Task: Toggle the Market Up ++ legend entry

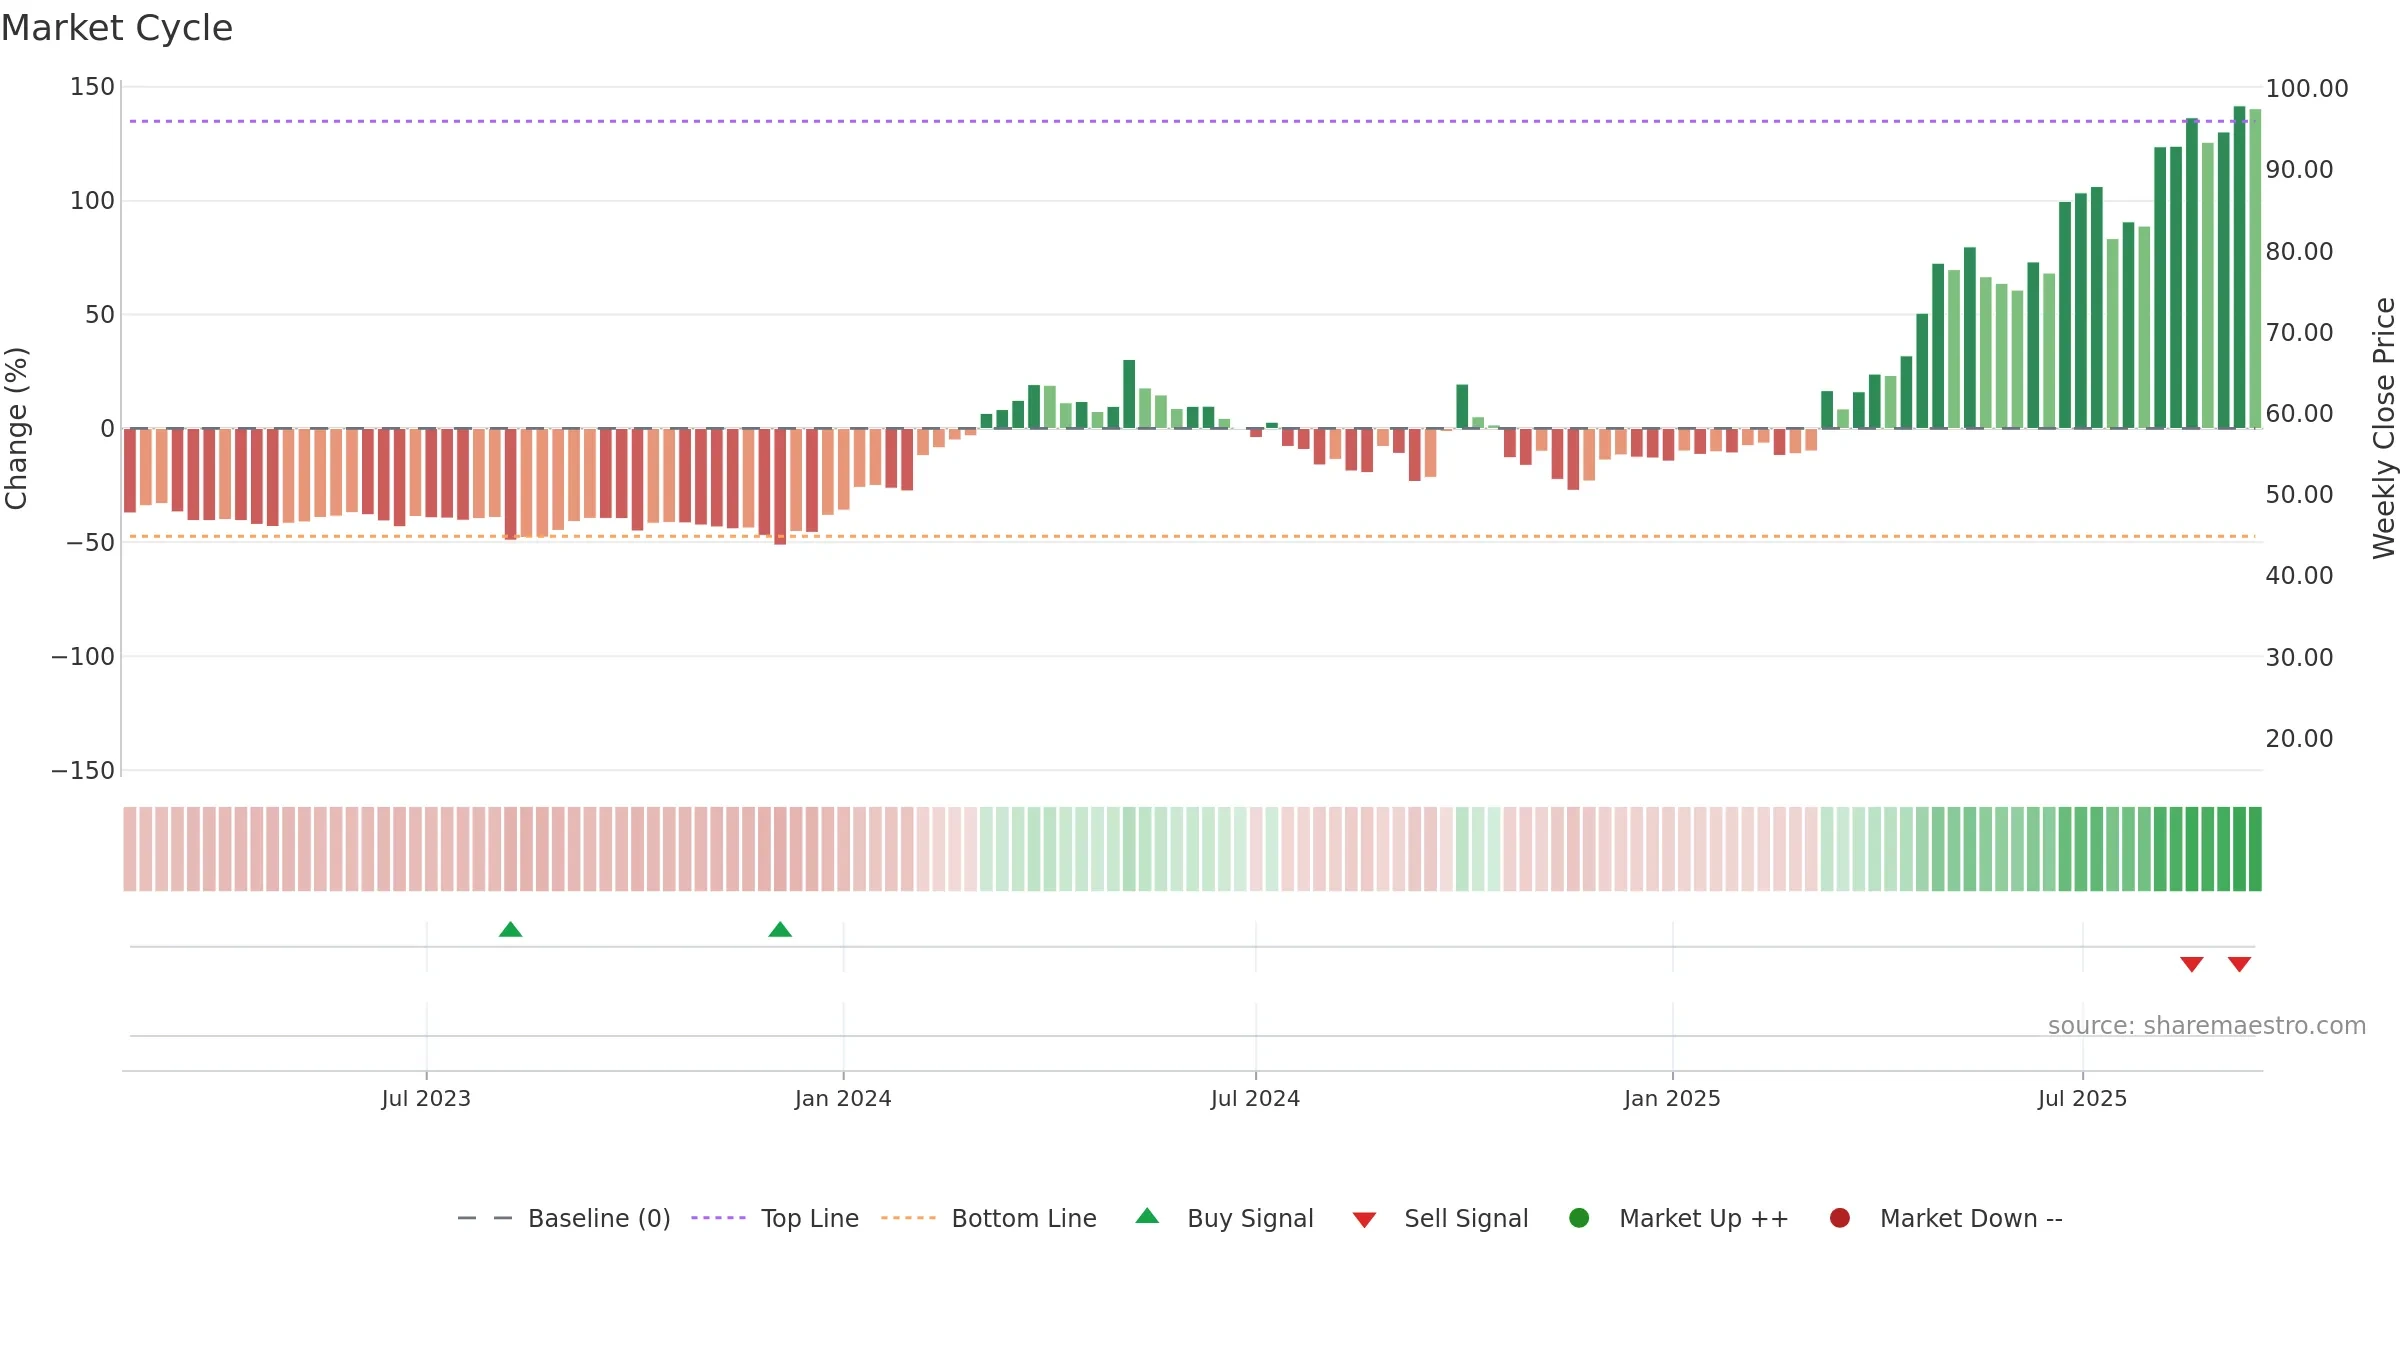Action: (1679, 1218)
